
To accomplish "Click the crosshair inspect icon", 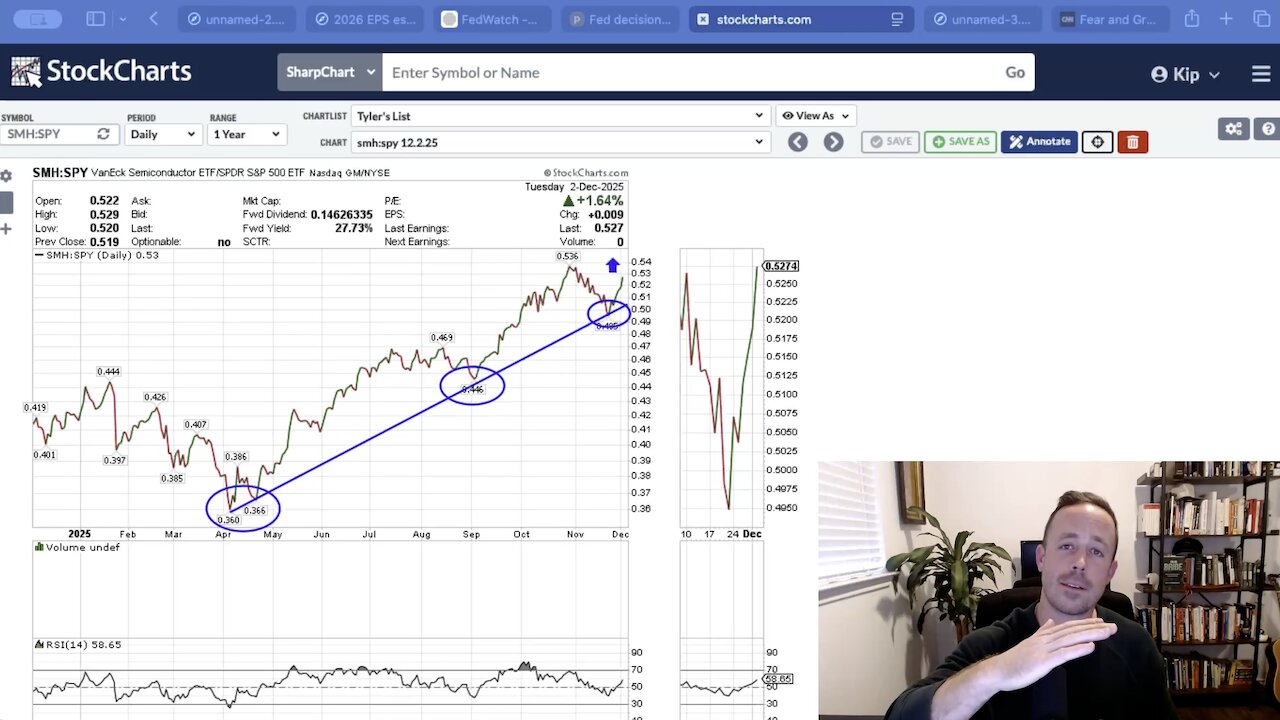I will tap(1097, 142).
